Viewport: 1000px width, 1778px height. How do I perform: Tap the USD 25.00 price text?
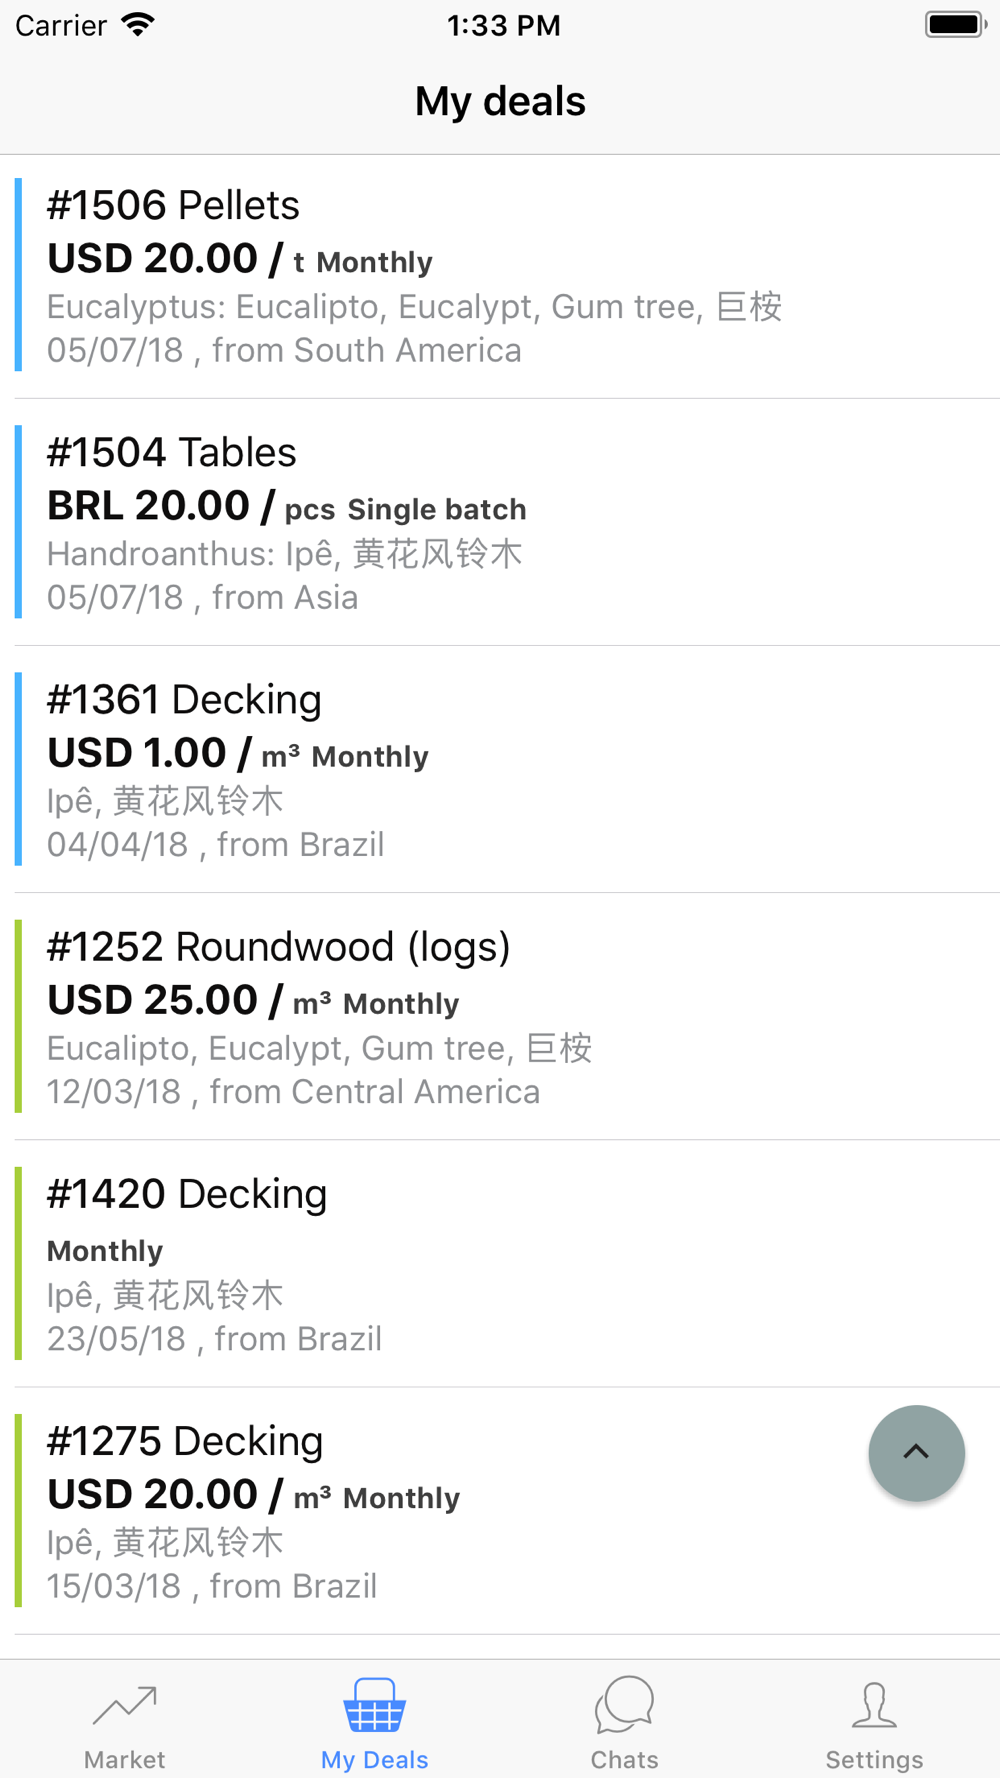click(153, 1000)
